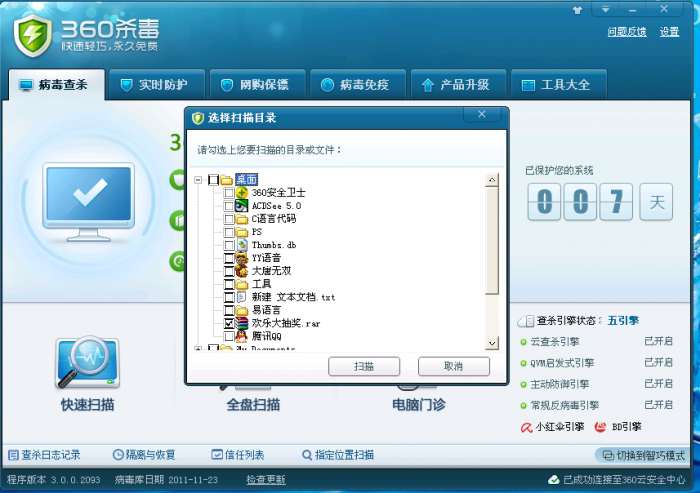Click the 360安全卫士 item icon
This screenshot has height=493, width=700.
coord(242,192)
